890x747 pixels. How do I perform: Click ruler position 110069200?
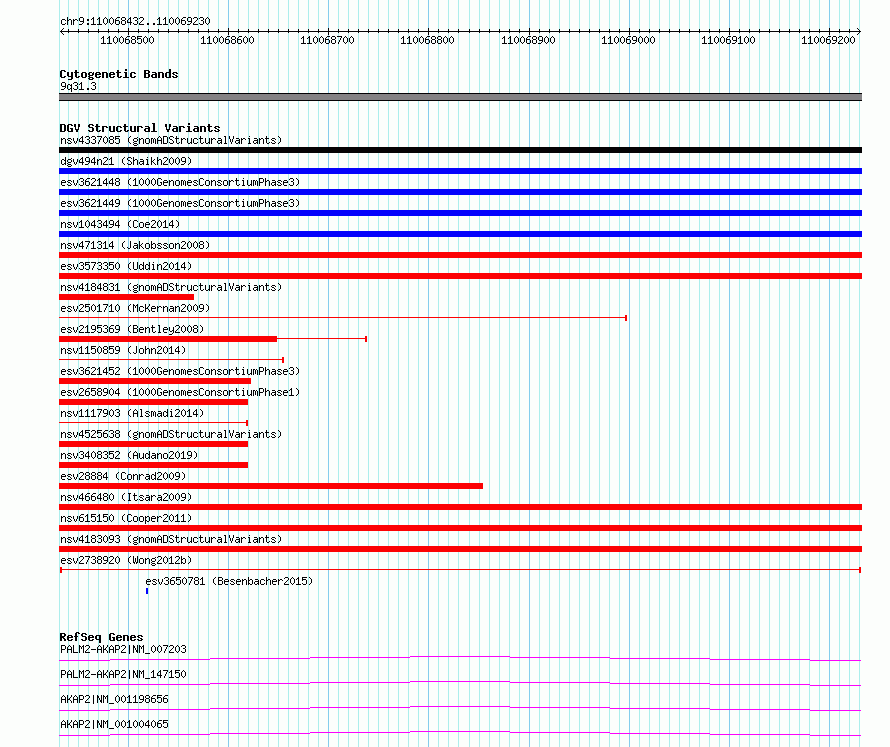coord(828,40)
